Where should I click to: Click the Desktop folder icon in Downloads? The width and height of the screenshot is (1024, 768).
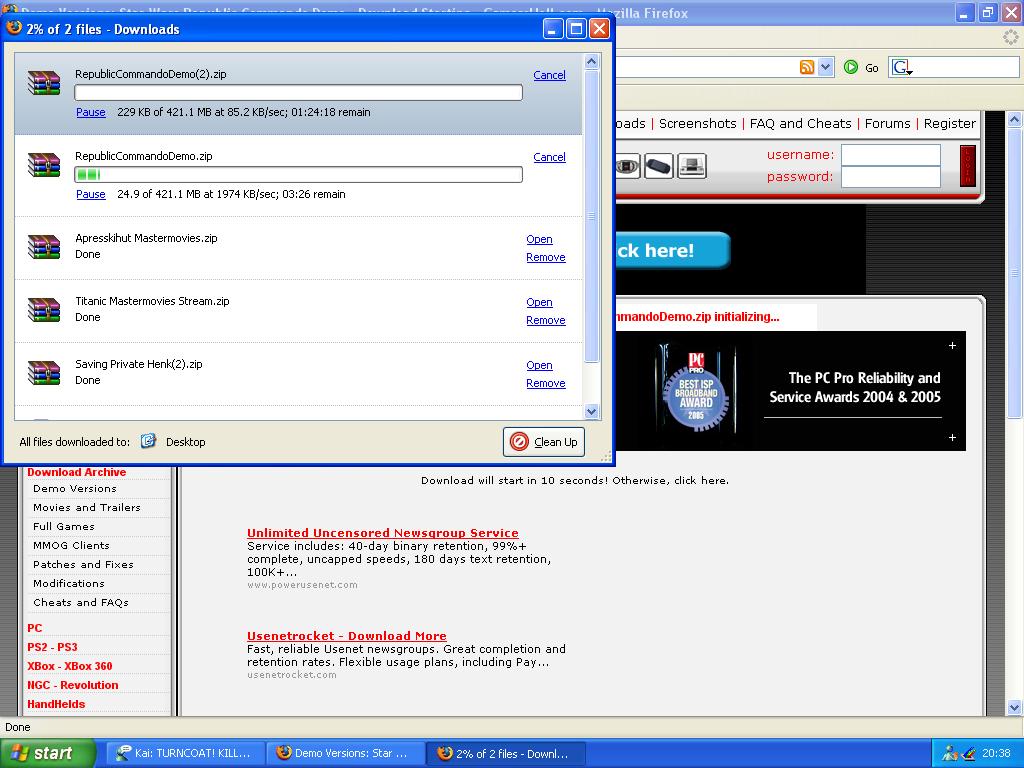(148, 441)
